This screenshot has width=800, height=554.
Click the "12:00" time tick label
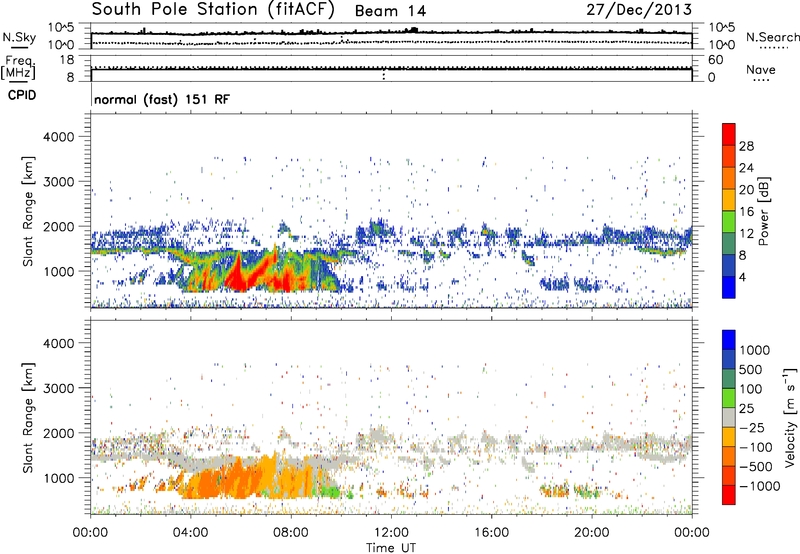pos(391,533)
